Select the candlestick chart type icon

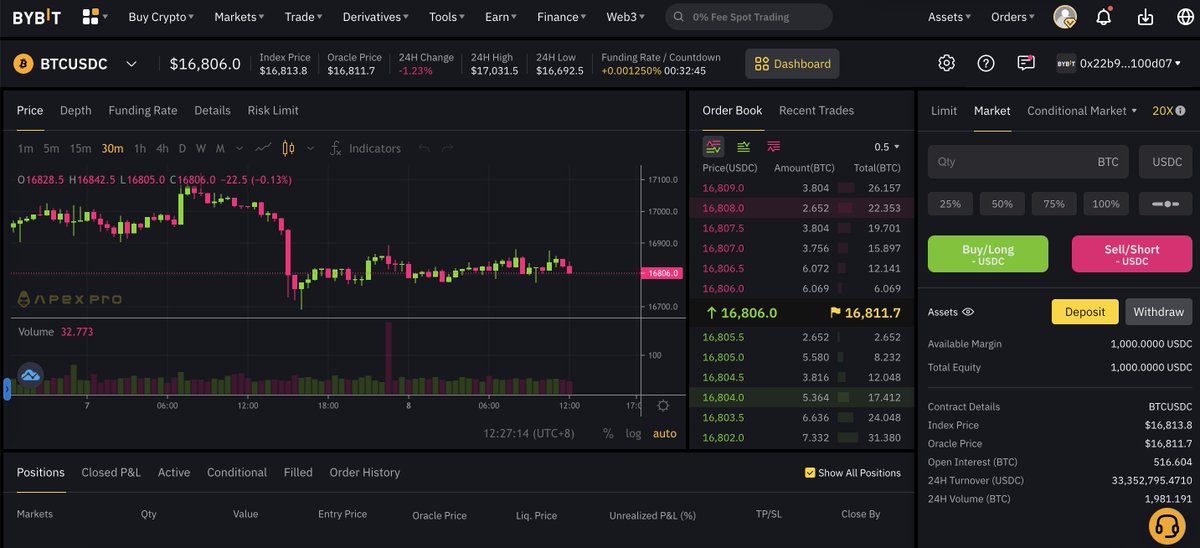(289, 148)
